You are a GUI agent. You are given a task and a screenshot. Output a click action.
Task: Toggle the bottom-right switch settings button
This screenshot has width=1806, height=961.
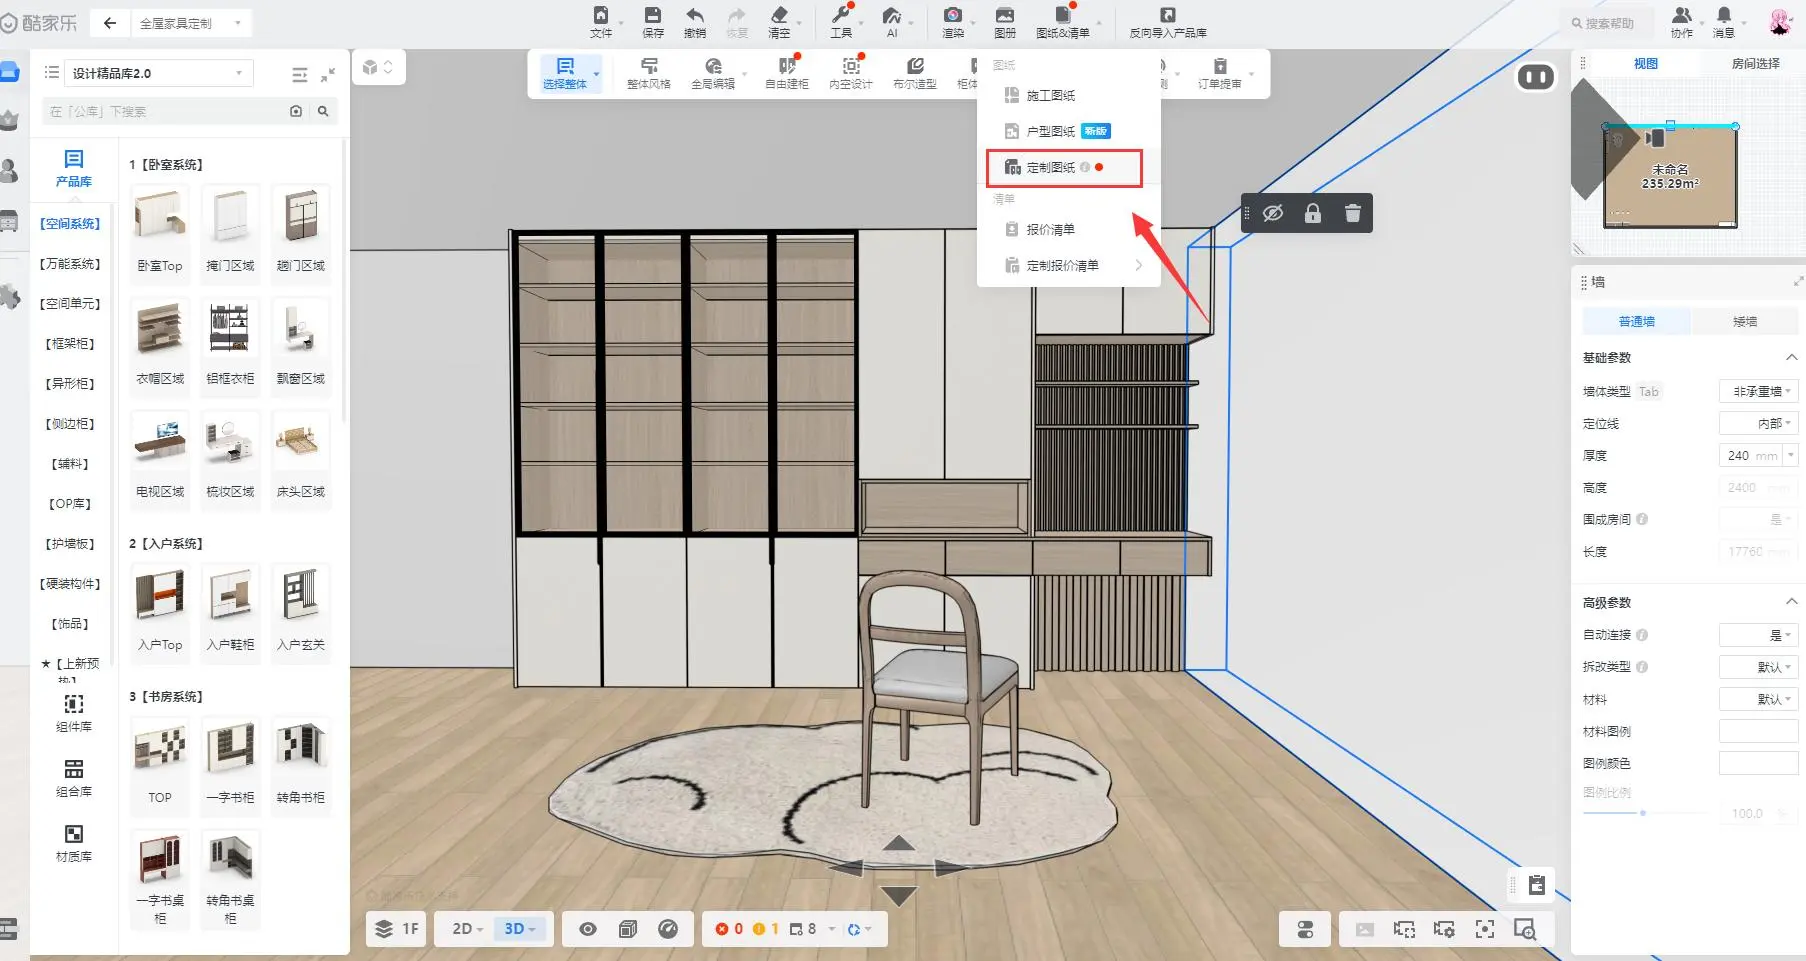click(x=1305, y=929)
